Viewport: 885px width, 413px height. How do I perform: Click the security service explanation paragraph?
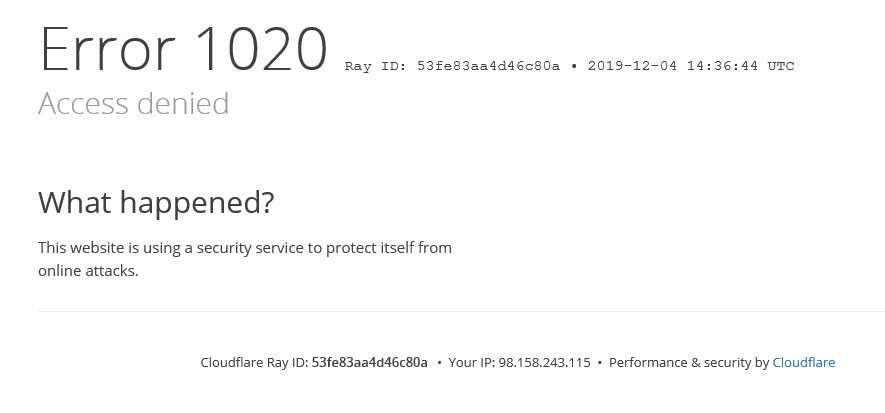pos(245,260)
